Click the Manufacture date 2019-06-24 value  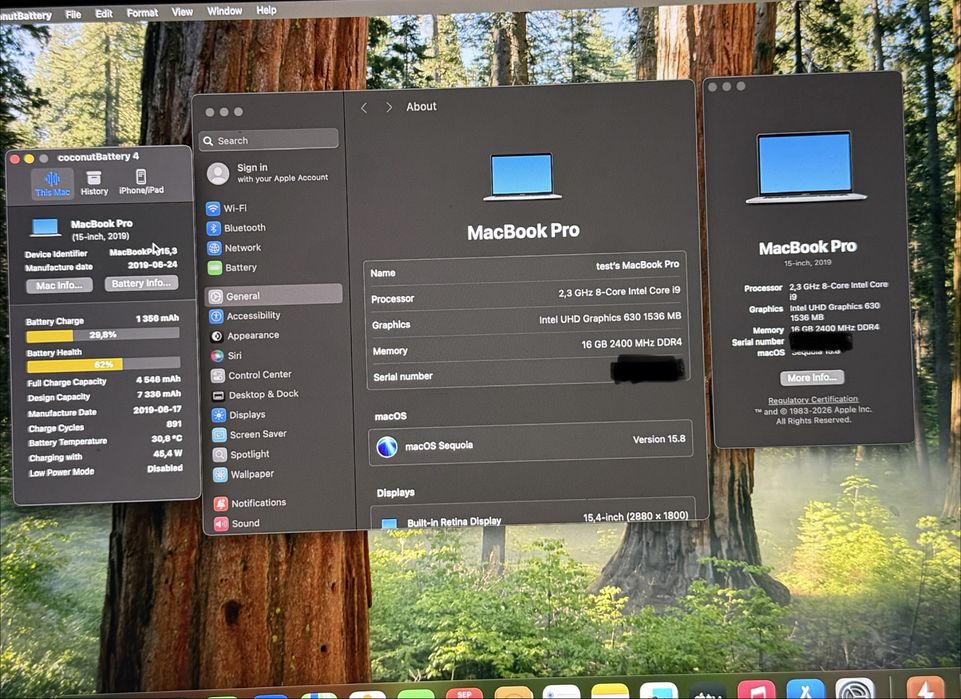tap(152, 265)
